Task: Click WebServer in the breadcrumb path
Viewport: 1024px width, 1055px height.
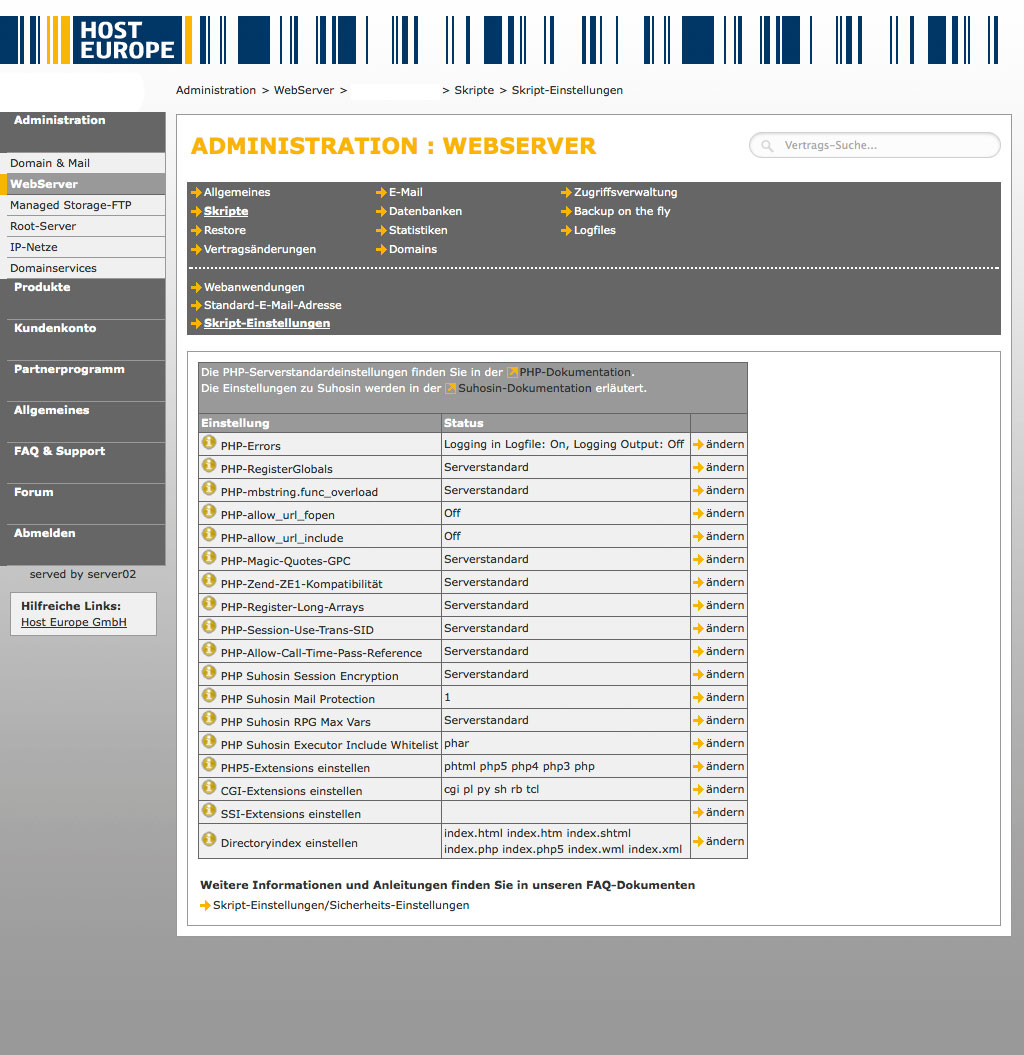Action: tap(304, 91)
